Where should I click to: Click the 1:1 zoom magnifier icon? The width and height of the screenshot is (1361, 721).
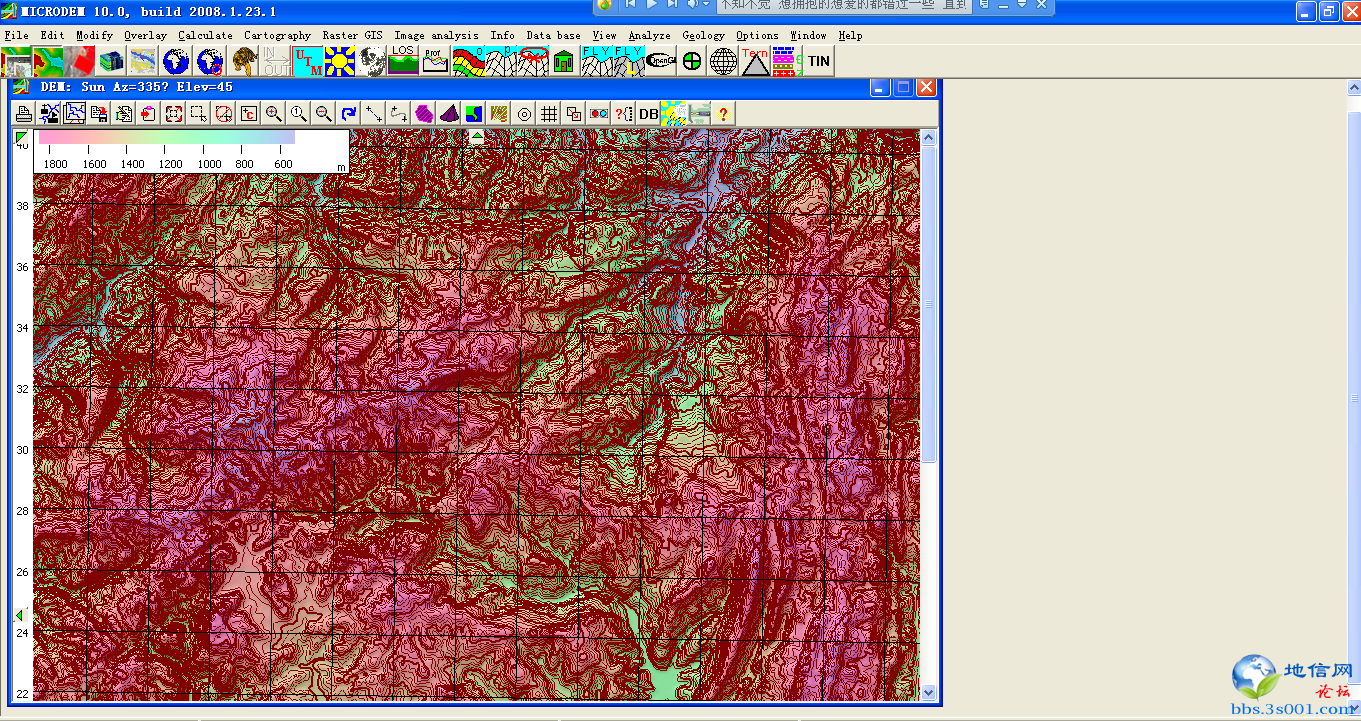[298, 113]
